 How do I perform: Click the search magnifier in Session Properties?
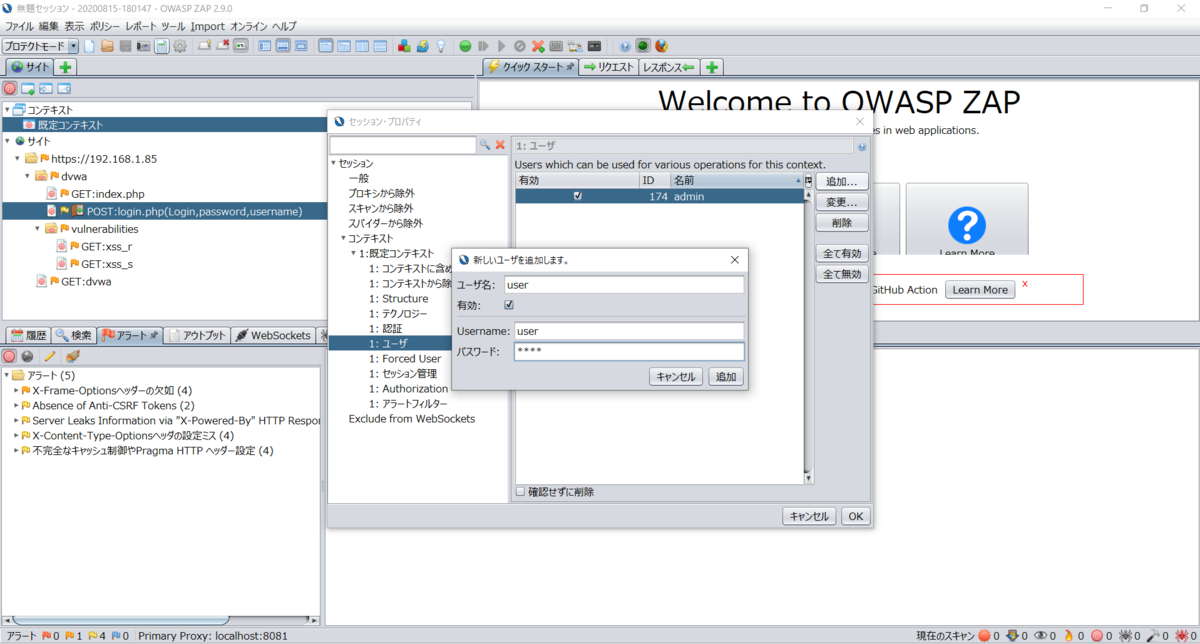click(485, 145)
